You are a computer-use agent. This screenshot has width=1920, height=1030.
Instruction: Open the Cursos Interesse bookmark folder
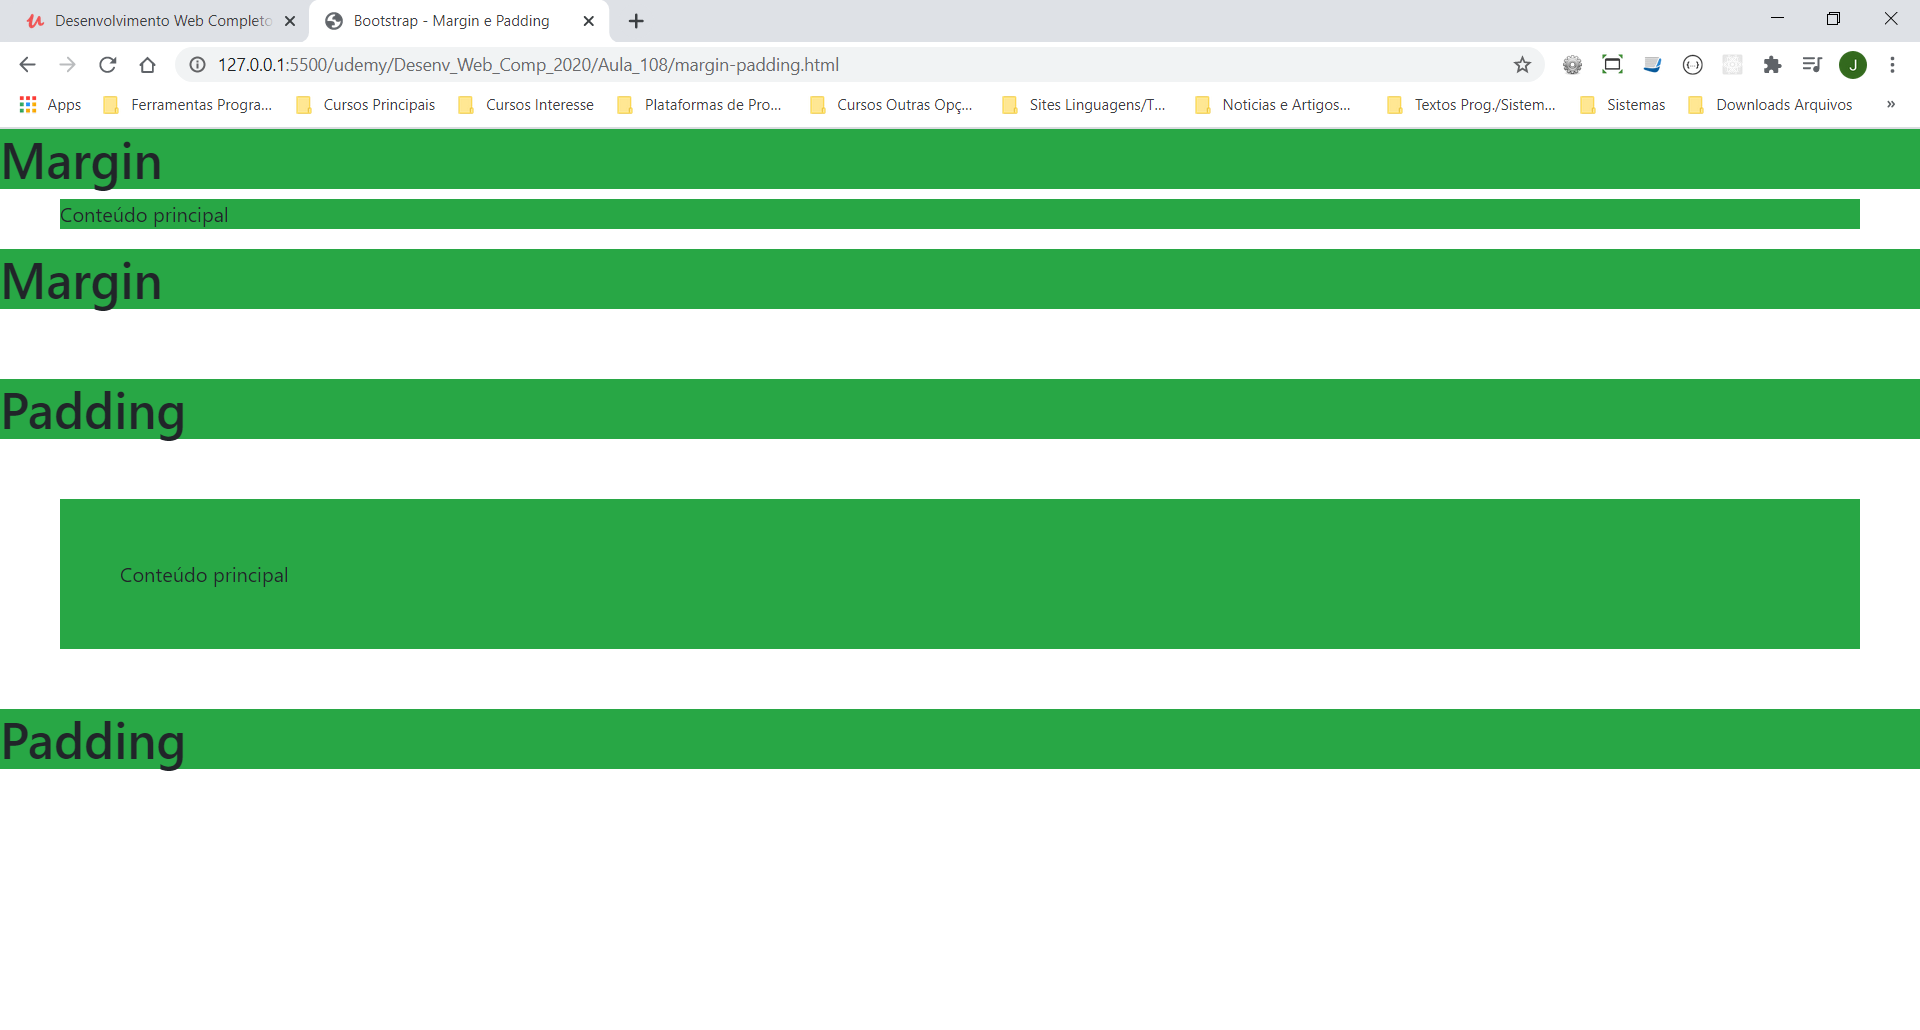pos(526,105)
